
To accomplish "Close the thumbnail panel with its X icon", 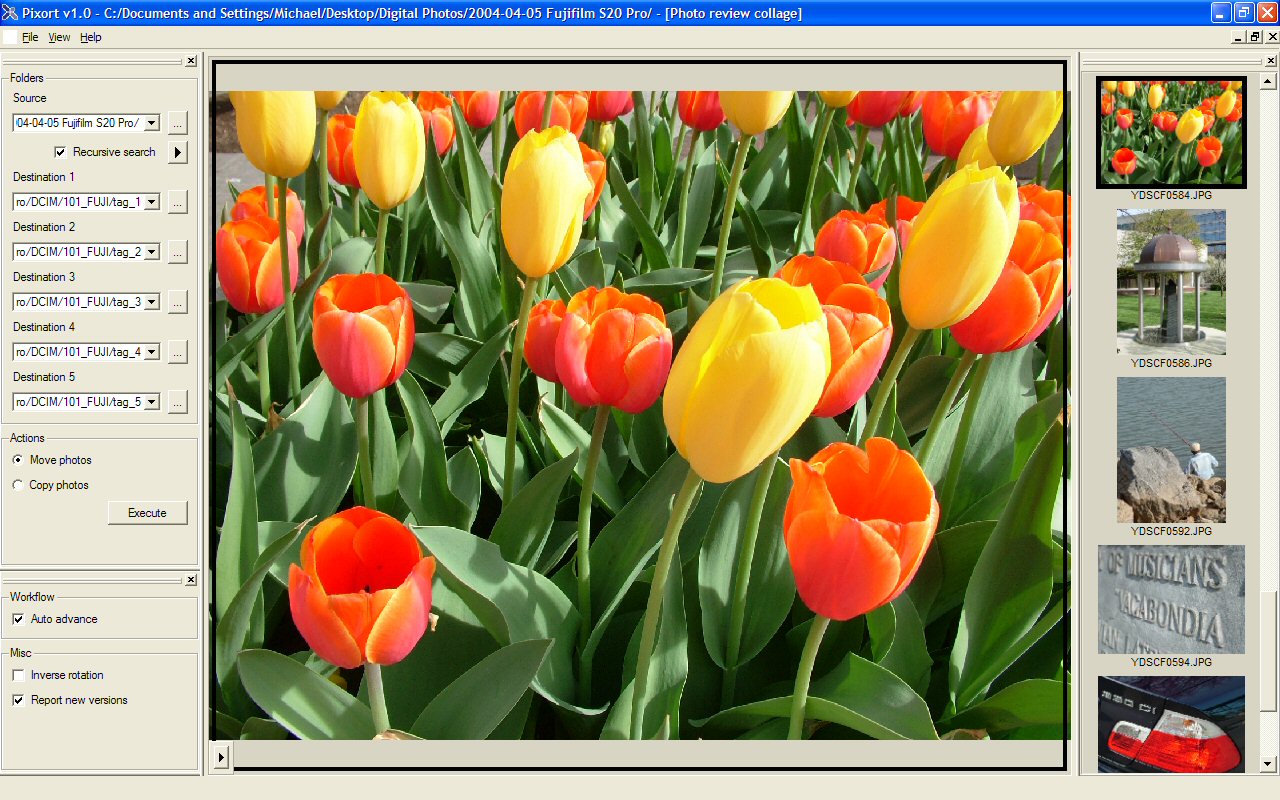I will (x=1270, y=61).
